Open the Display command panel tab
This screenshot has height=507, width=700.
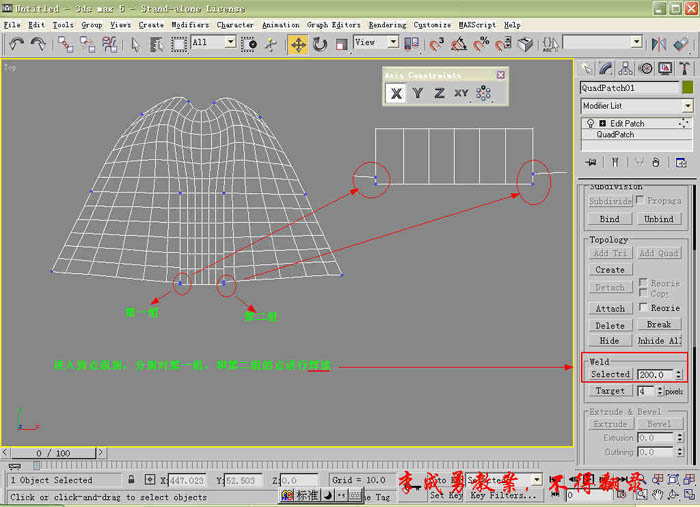(x=665, y=68)
